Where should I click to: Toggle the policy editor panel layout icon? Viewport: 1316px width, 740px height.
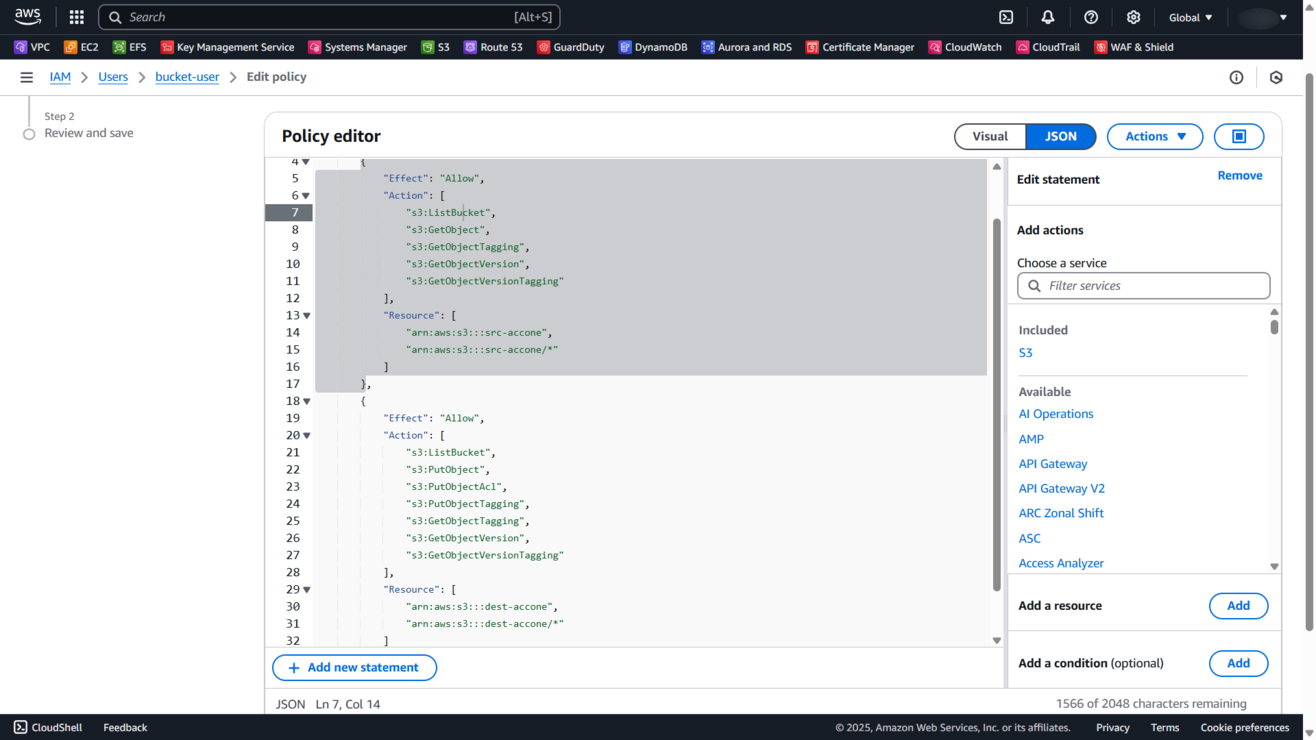pos(1239,136)
